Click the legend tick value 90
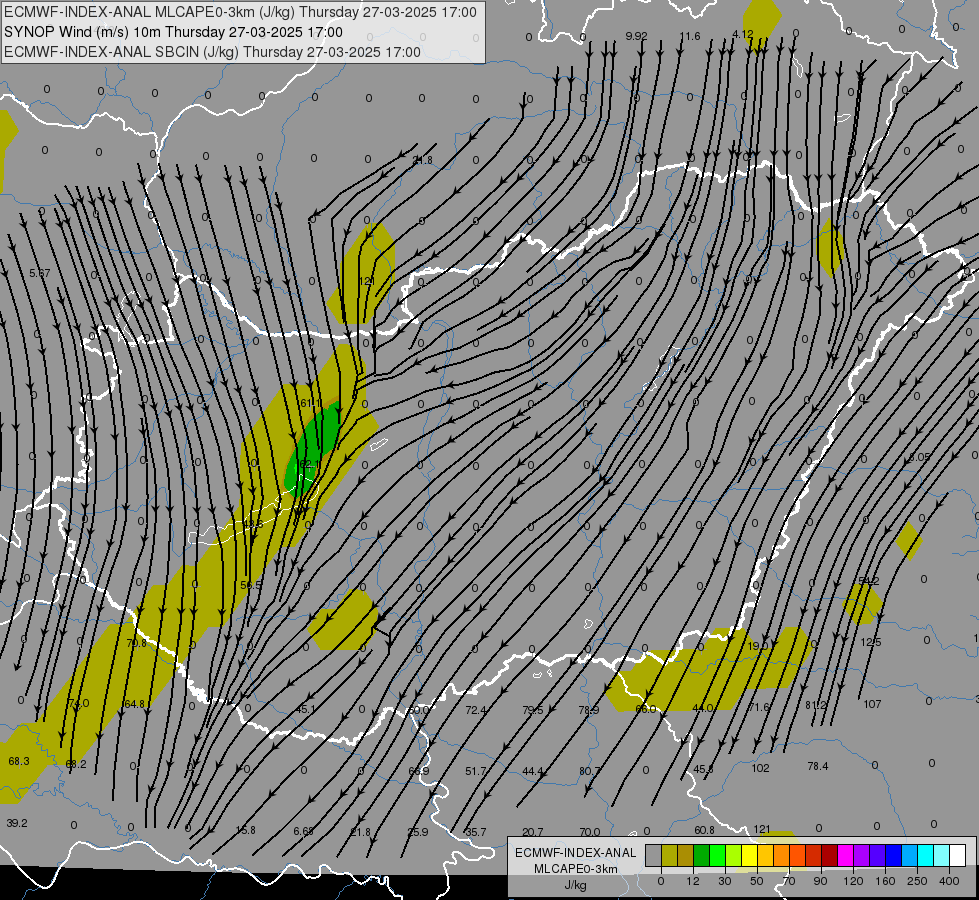 [820, 881]
